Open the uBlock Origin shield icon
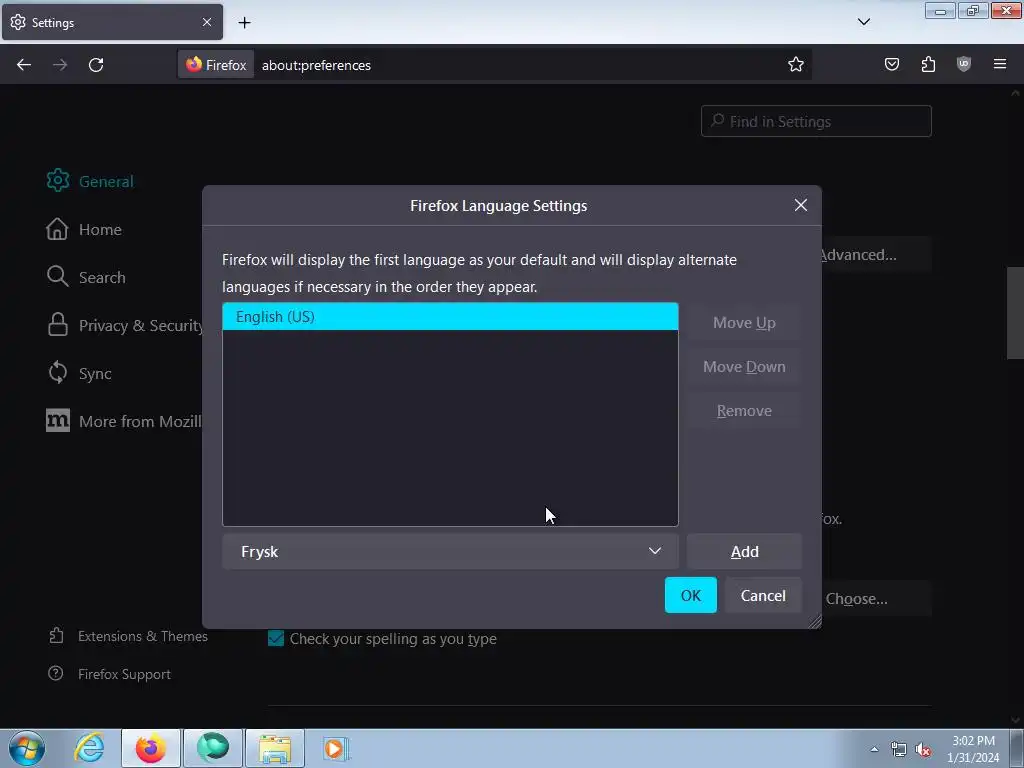1024x768 pixels. 964,64
